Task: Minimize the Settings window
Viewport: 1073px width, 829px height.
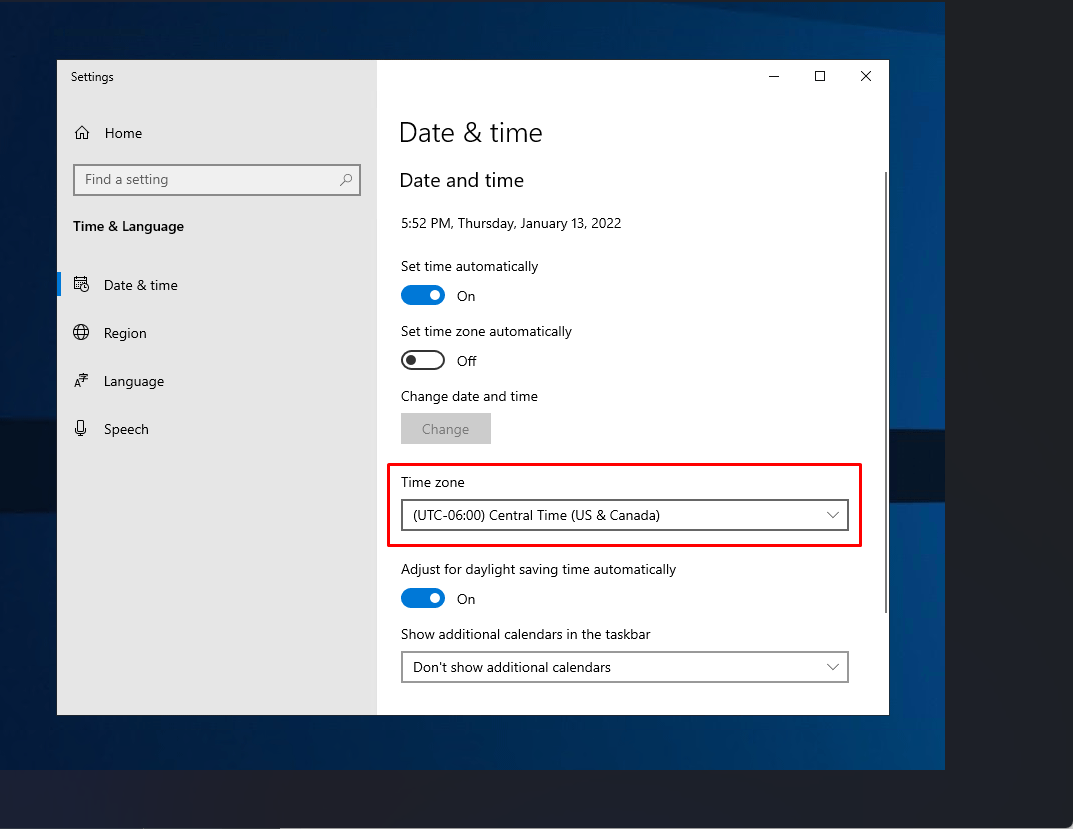Action: tap(774, 76)
